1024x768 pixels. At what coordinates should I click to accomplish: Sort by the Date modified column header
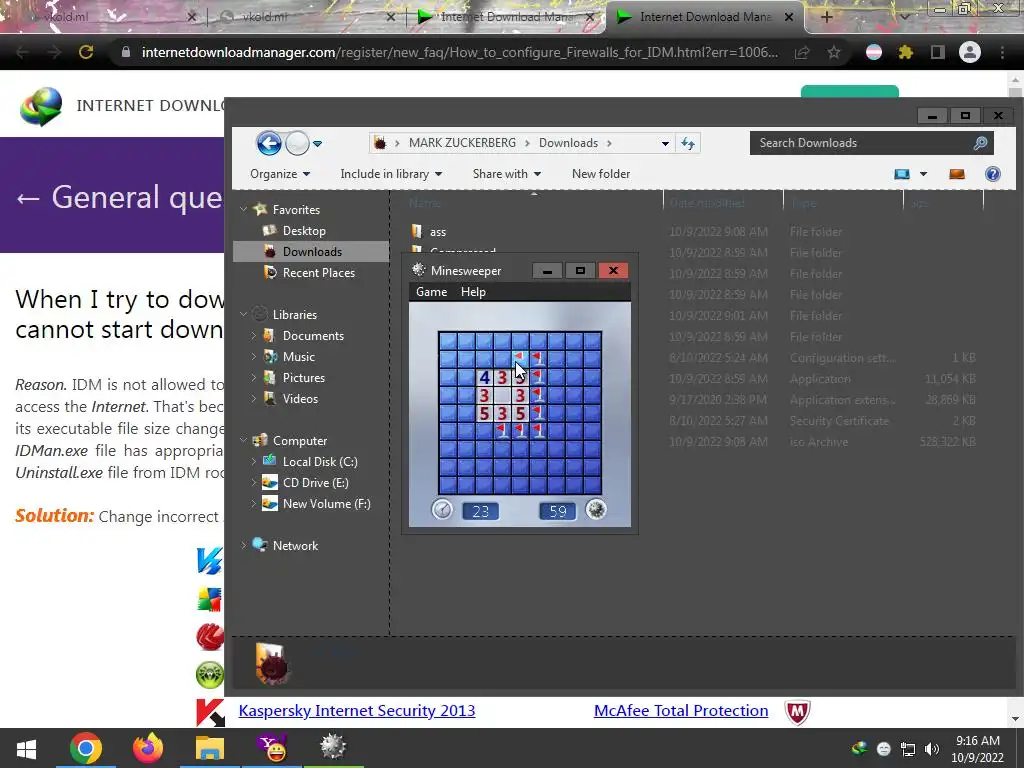point(707,203)
